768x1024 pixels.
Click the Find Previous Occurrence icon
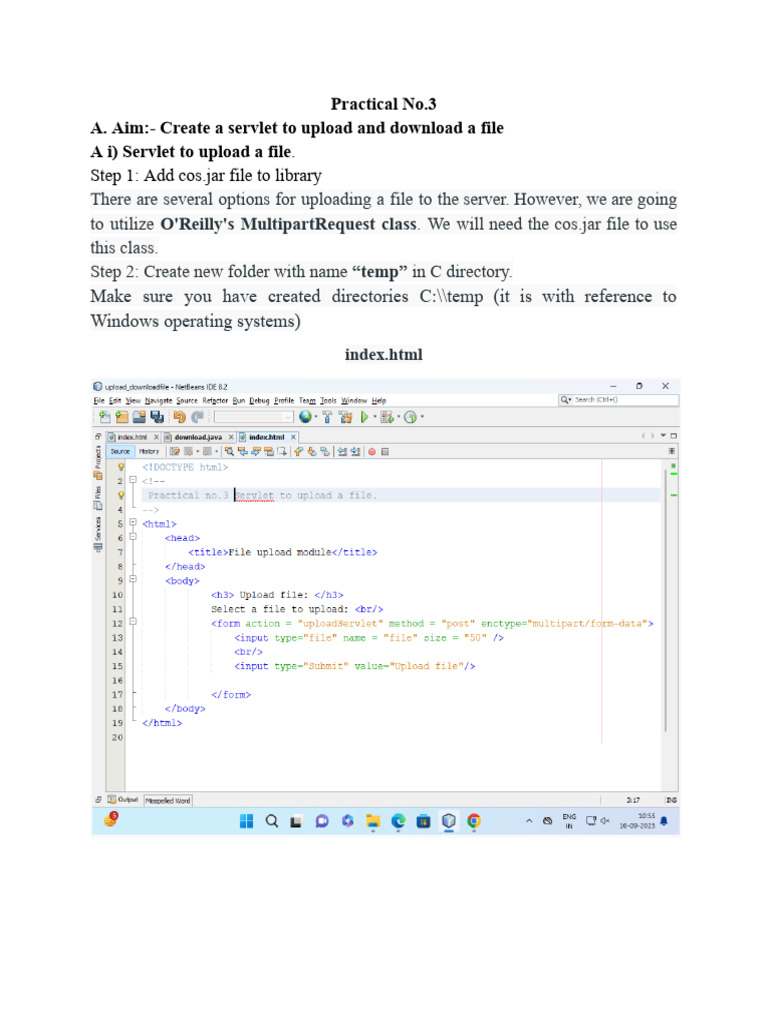tap(243, 451)
